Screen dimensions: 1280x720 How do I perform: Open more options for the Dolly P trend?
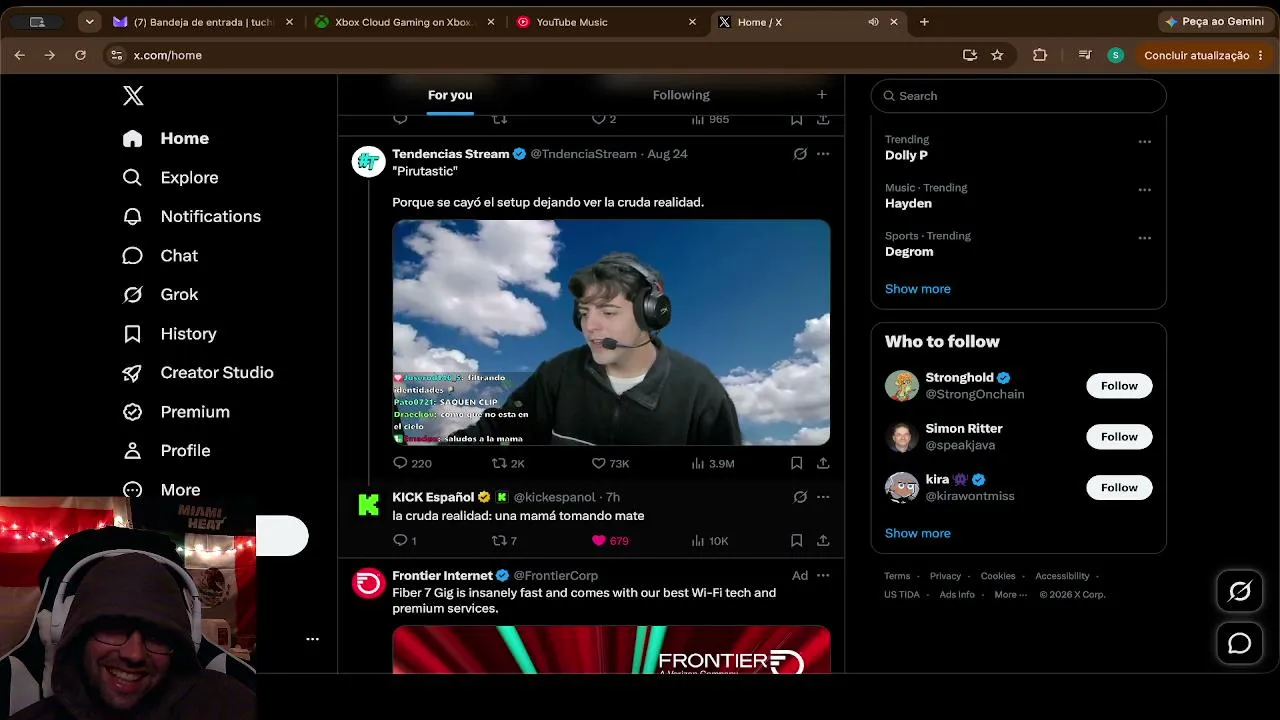click(x=1145, y=142)
